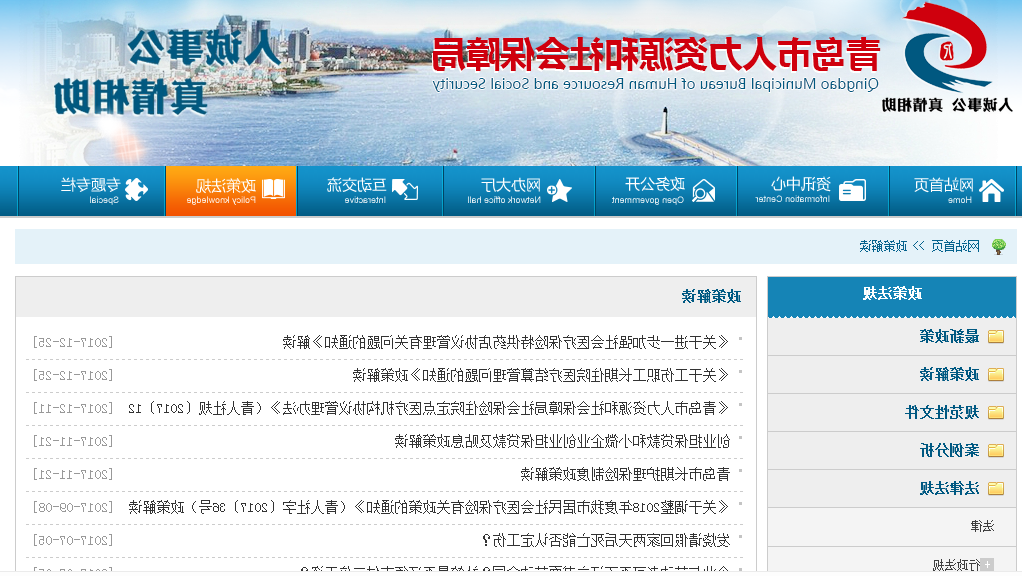The image size is (1022, 576).
Task: Open article on 调整2018年度居民社会医疗保险
Action: tap(428, 508)
